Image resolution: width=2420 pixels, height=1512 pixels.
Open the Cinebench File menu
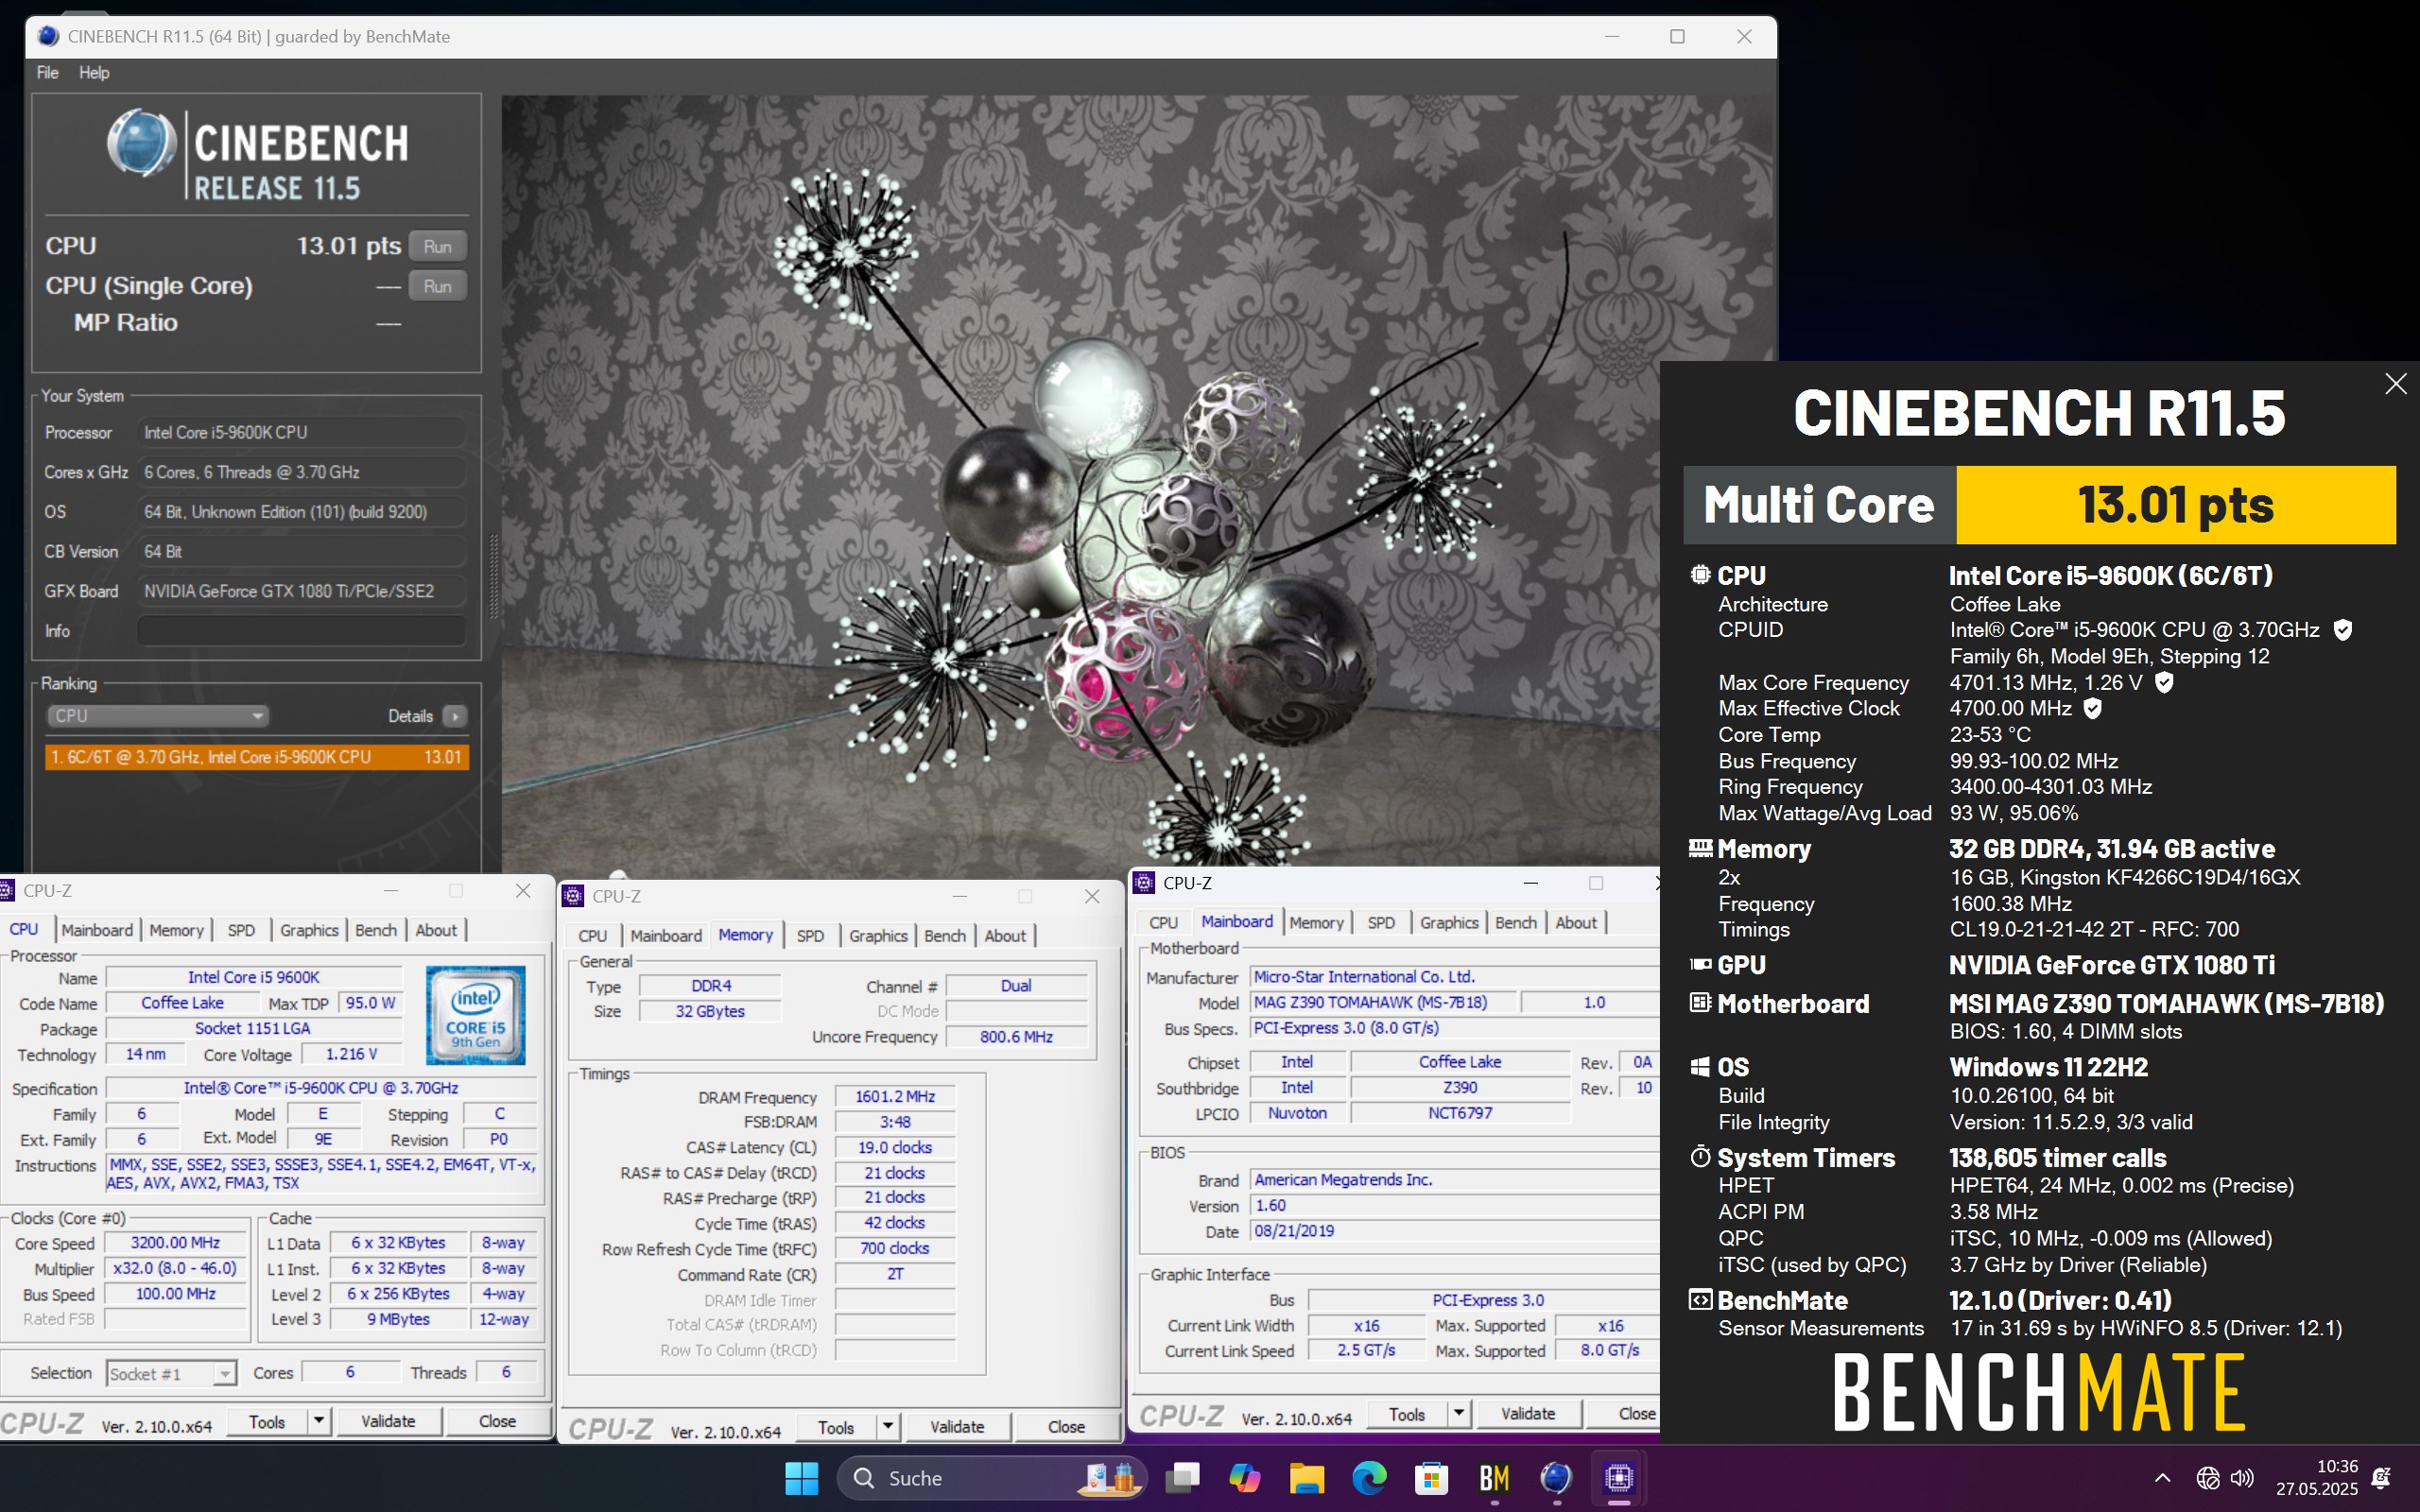pos(47,72)
